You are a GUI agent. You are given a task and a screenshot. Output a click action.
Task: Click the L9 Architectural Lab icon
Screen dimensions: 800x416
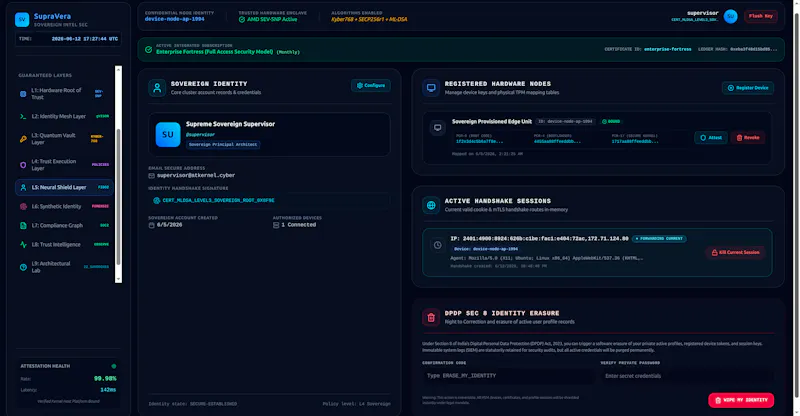[23, 267]
